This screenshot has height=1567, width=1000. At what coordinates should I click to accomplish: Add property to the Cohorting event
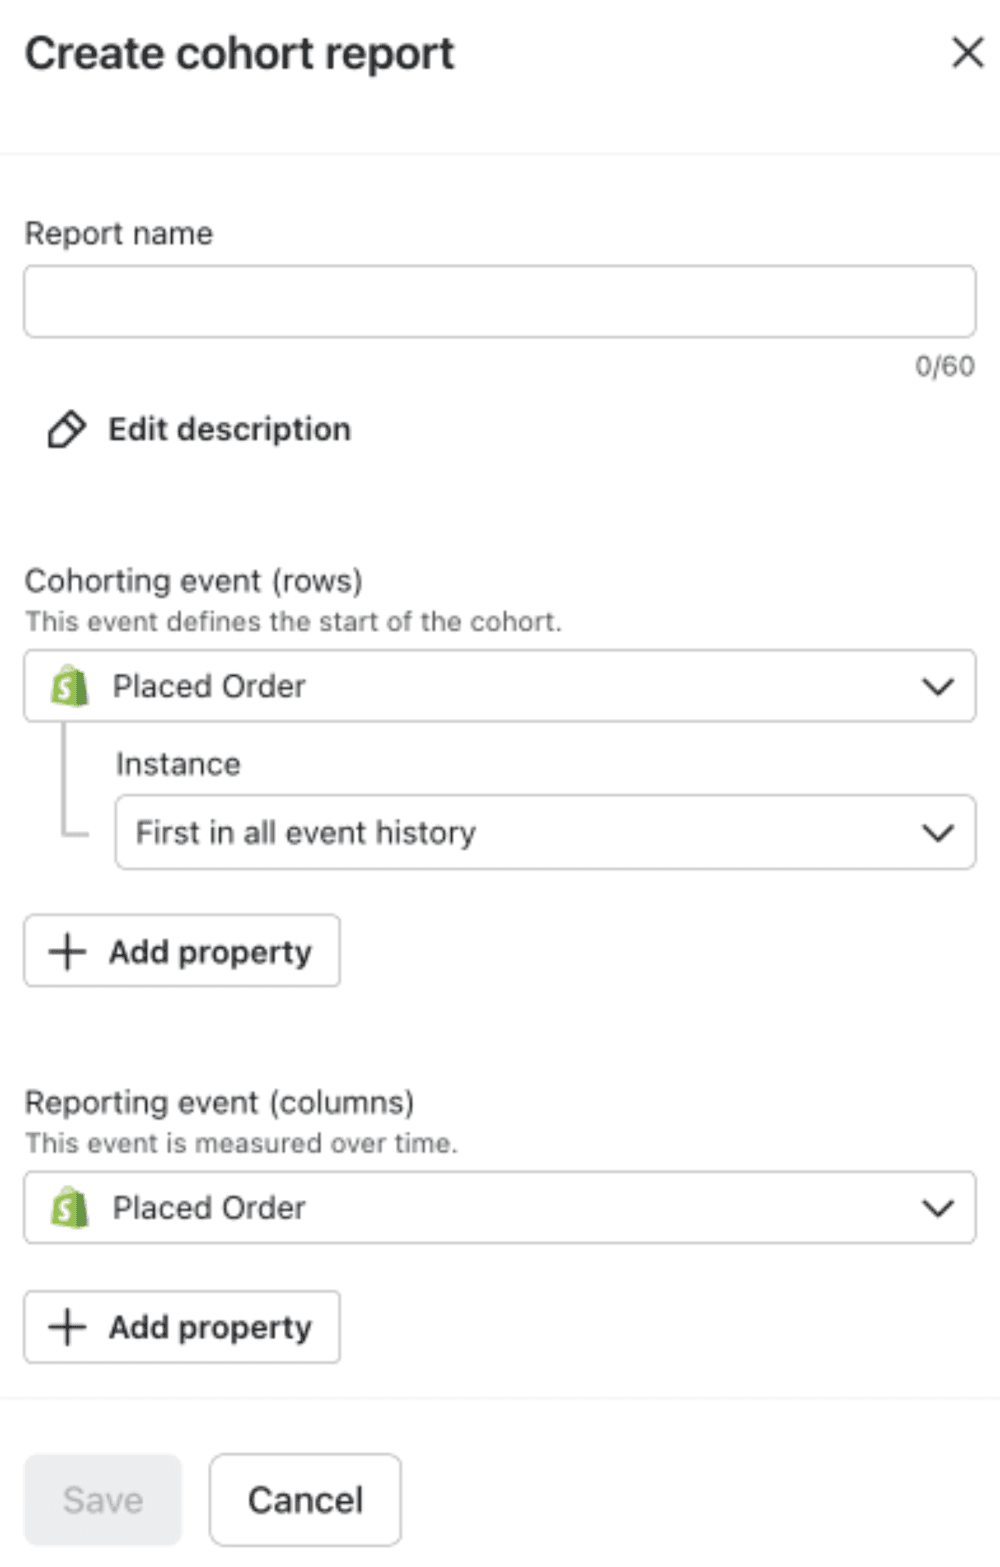pyautogui.click(x=182, y=951)
